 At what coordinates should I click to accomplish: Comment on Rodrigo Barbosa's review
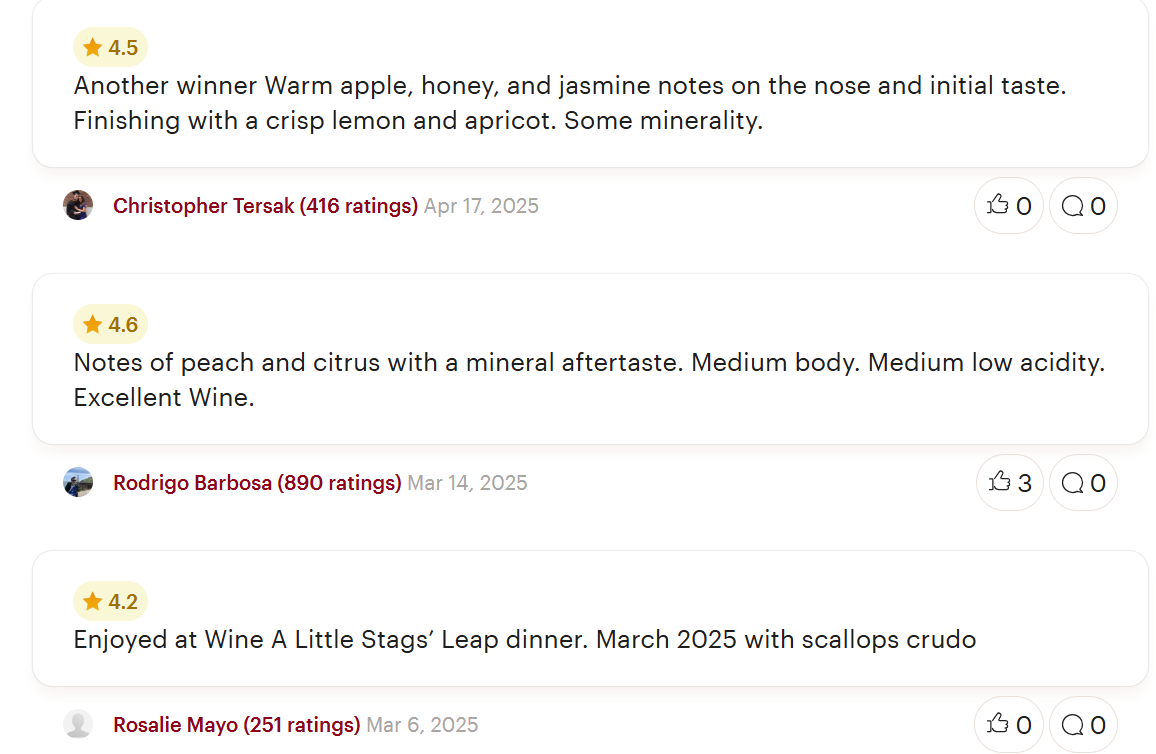coord(1083,483)
